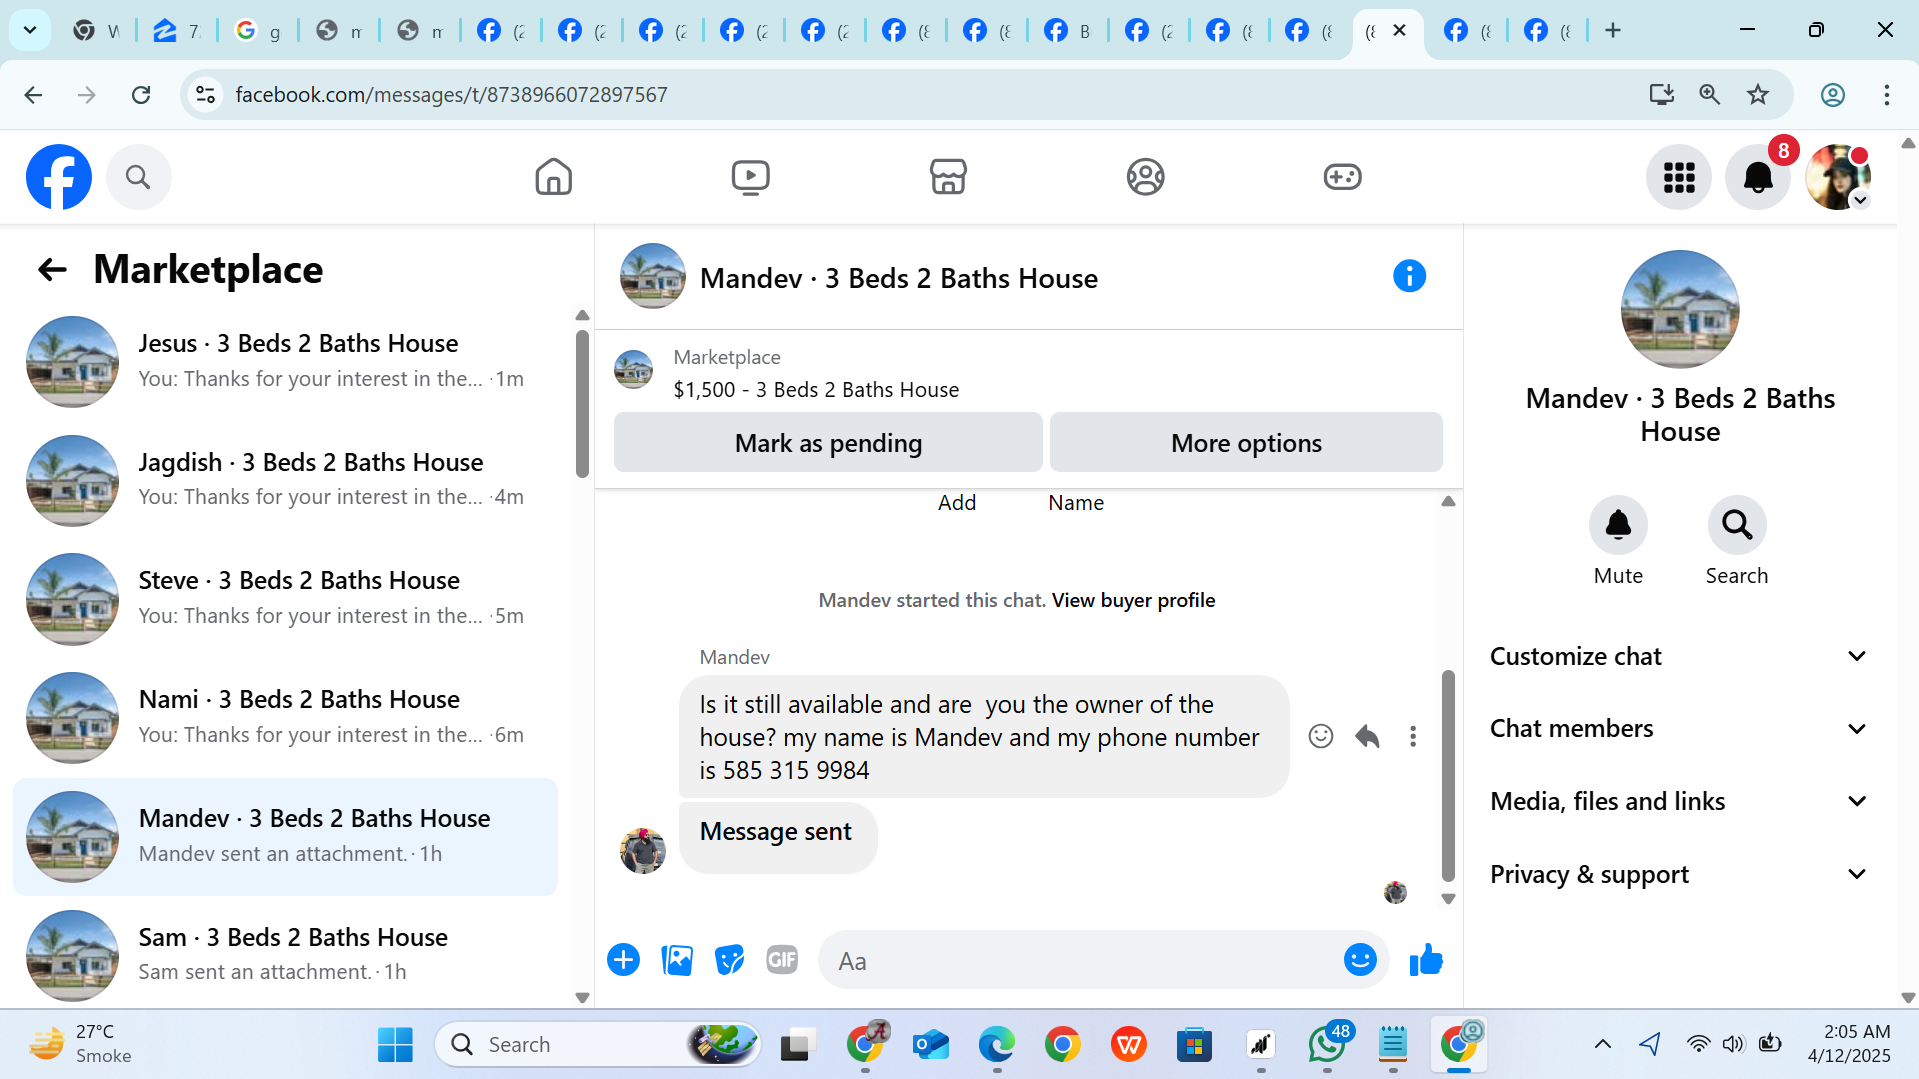Open the Windows taskbar search box
Image resolution: width=1919 pixels, height=1079 pixels.
click(598, 1045)
